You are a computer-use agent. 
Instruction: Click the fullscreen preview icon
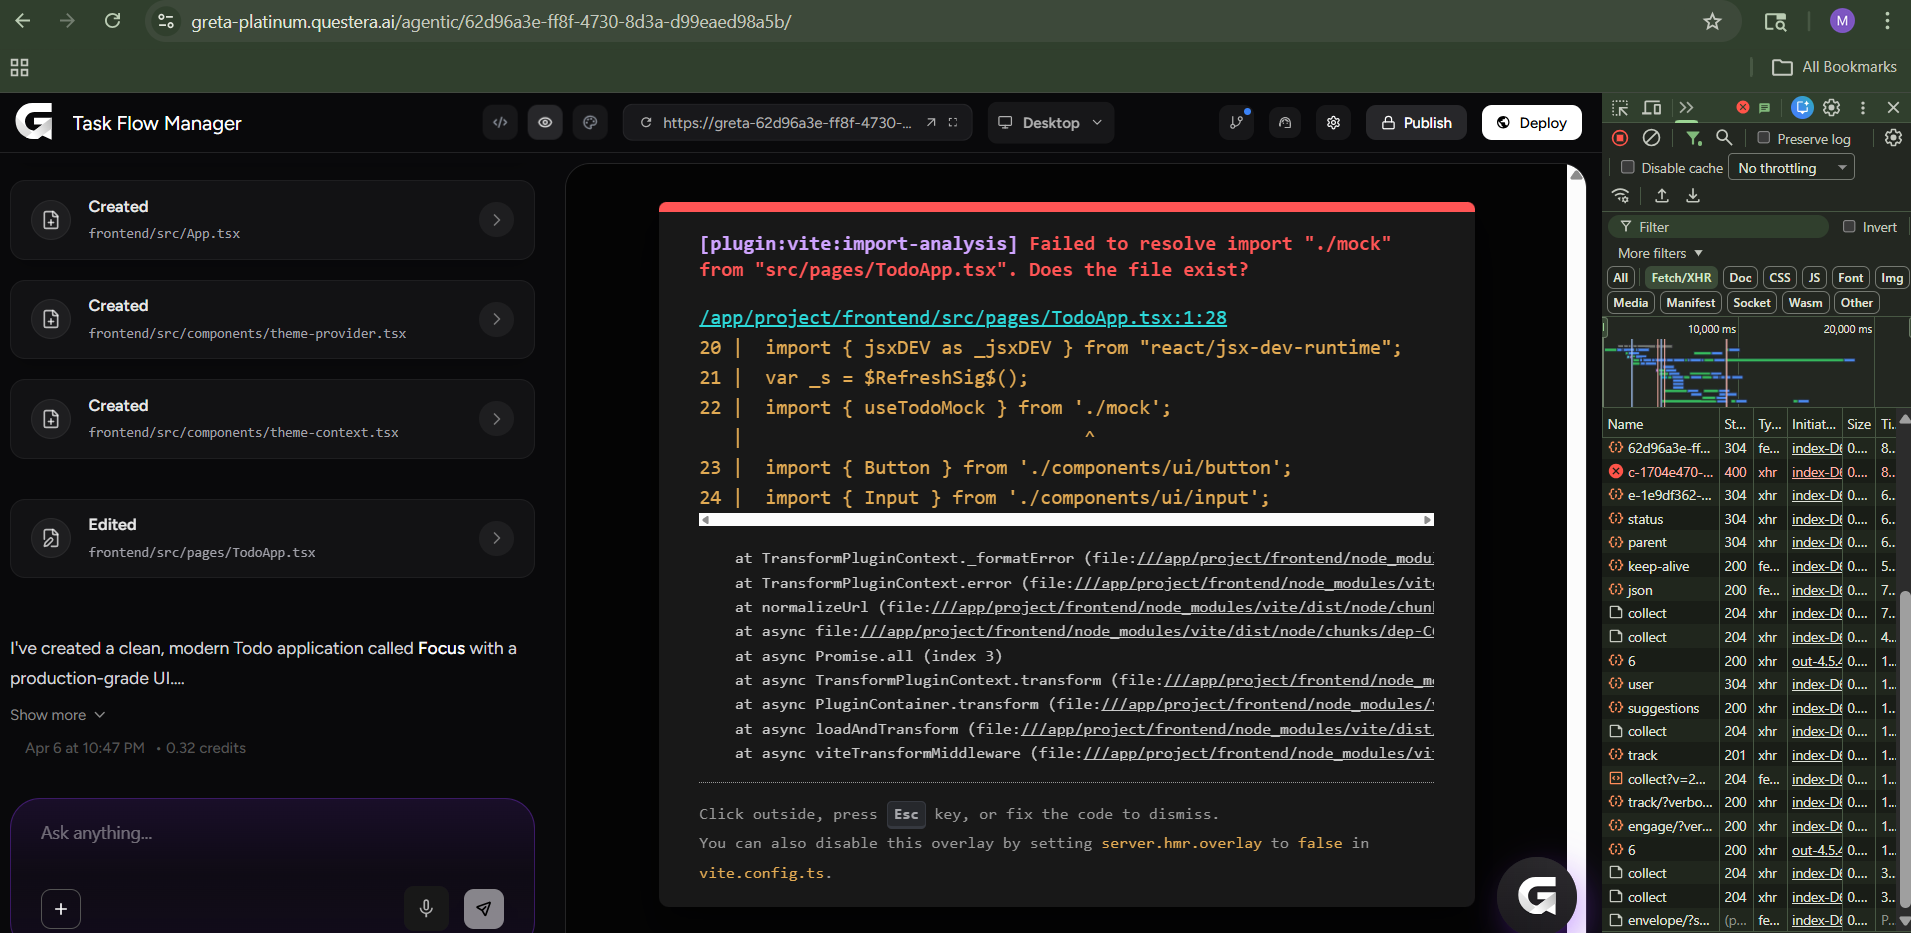click(953, 123)
